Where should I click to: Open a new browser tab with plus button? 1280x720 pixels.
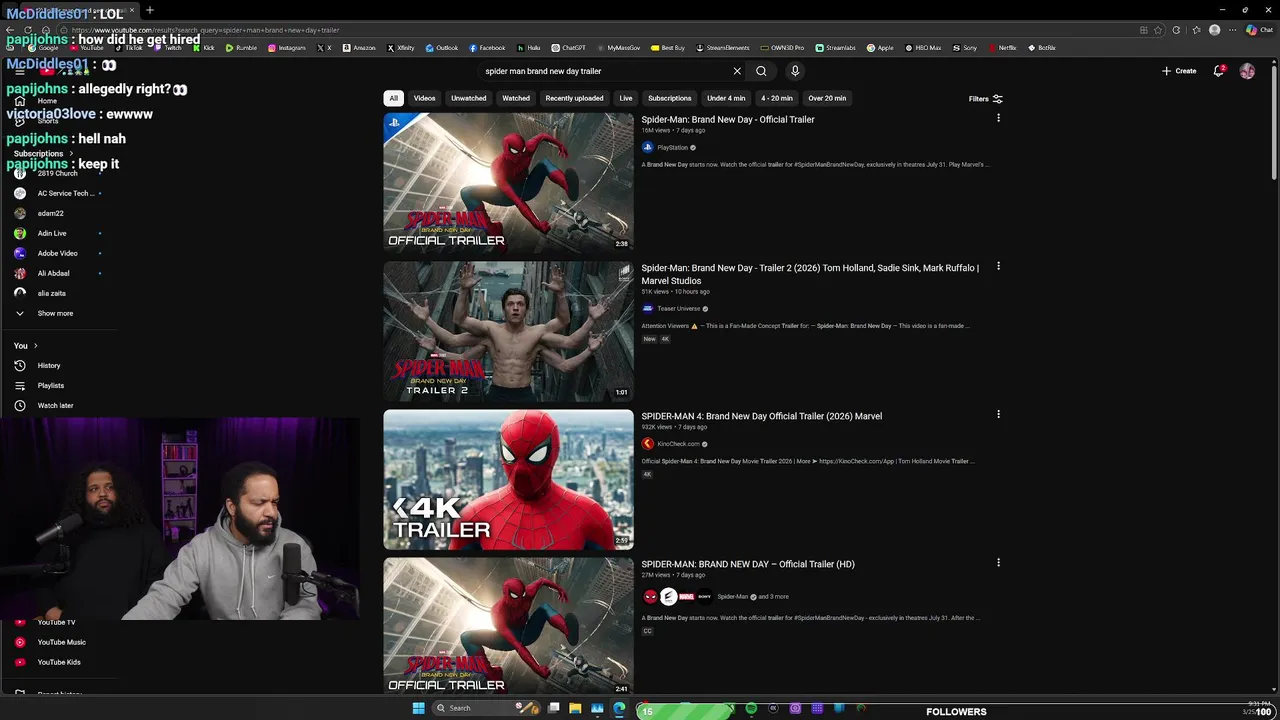tap(149, 10)
